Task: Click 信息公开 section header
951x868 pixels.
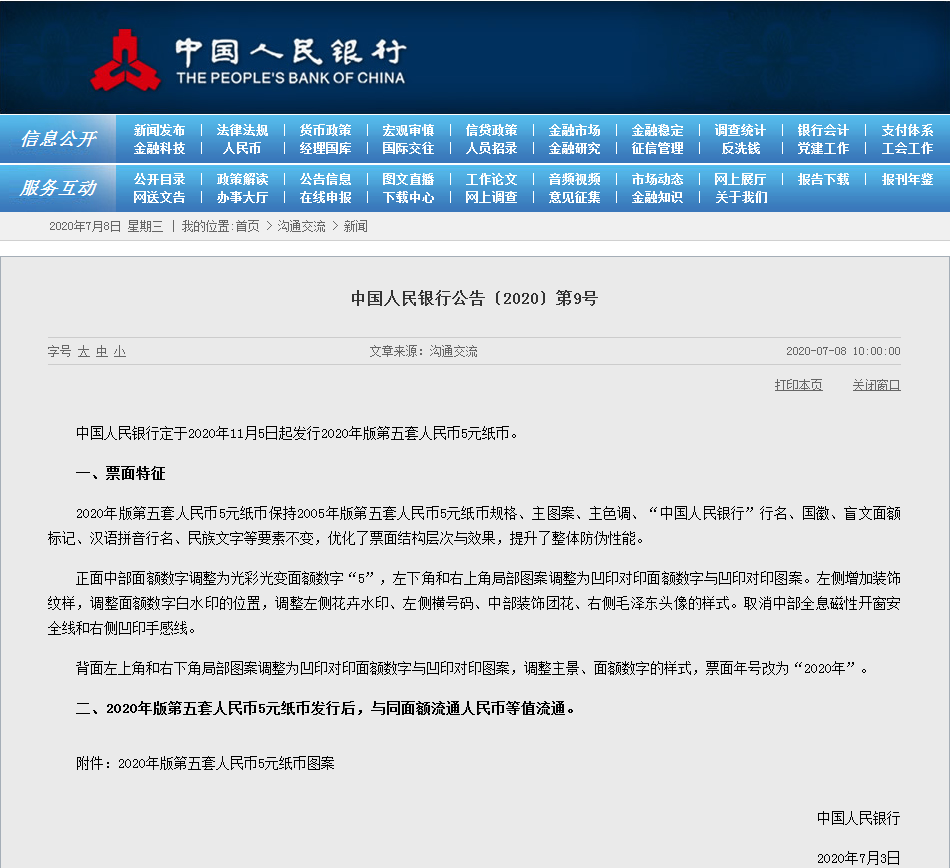Action: 58,139
